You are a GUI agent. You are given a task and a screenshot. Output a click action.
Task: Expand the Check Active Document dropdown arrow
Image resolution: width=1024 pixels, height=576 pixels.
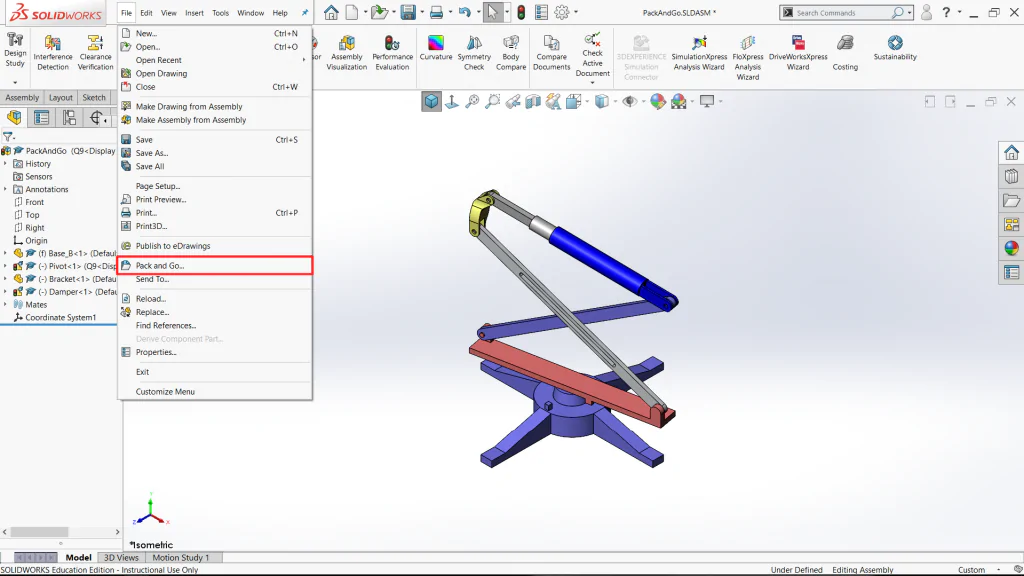[592, 82]
